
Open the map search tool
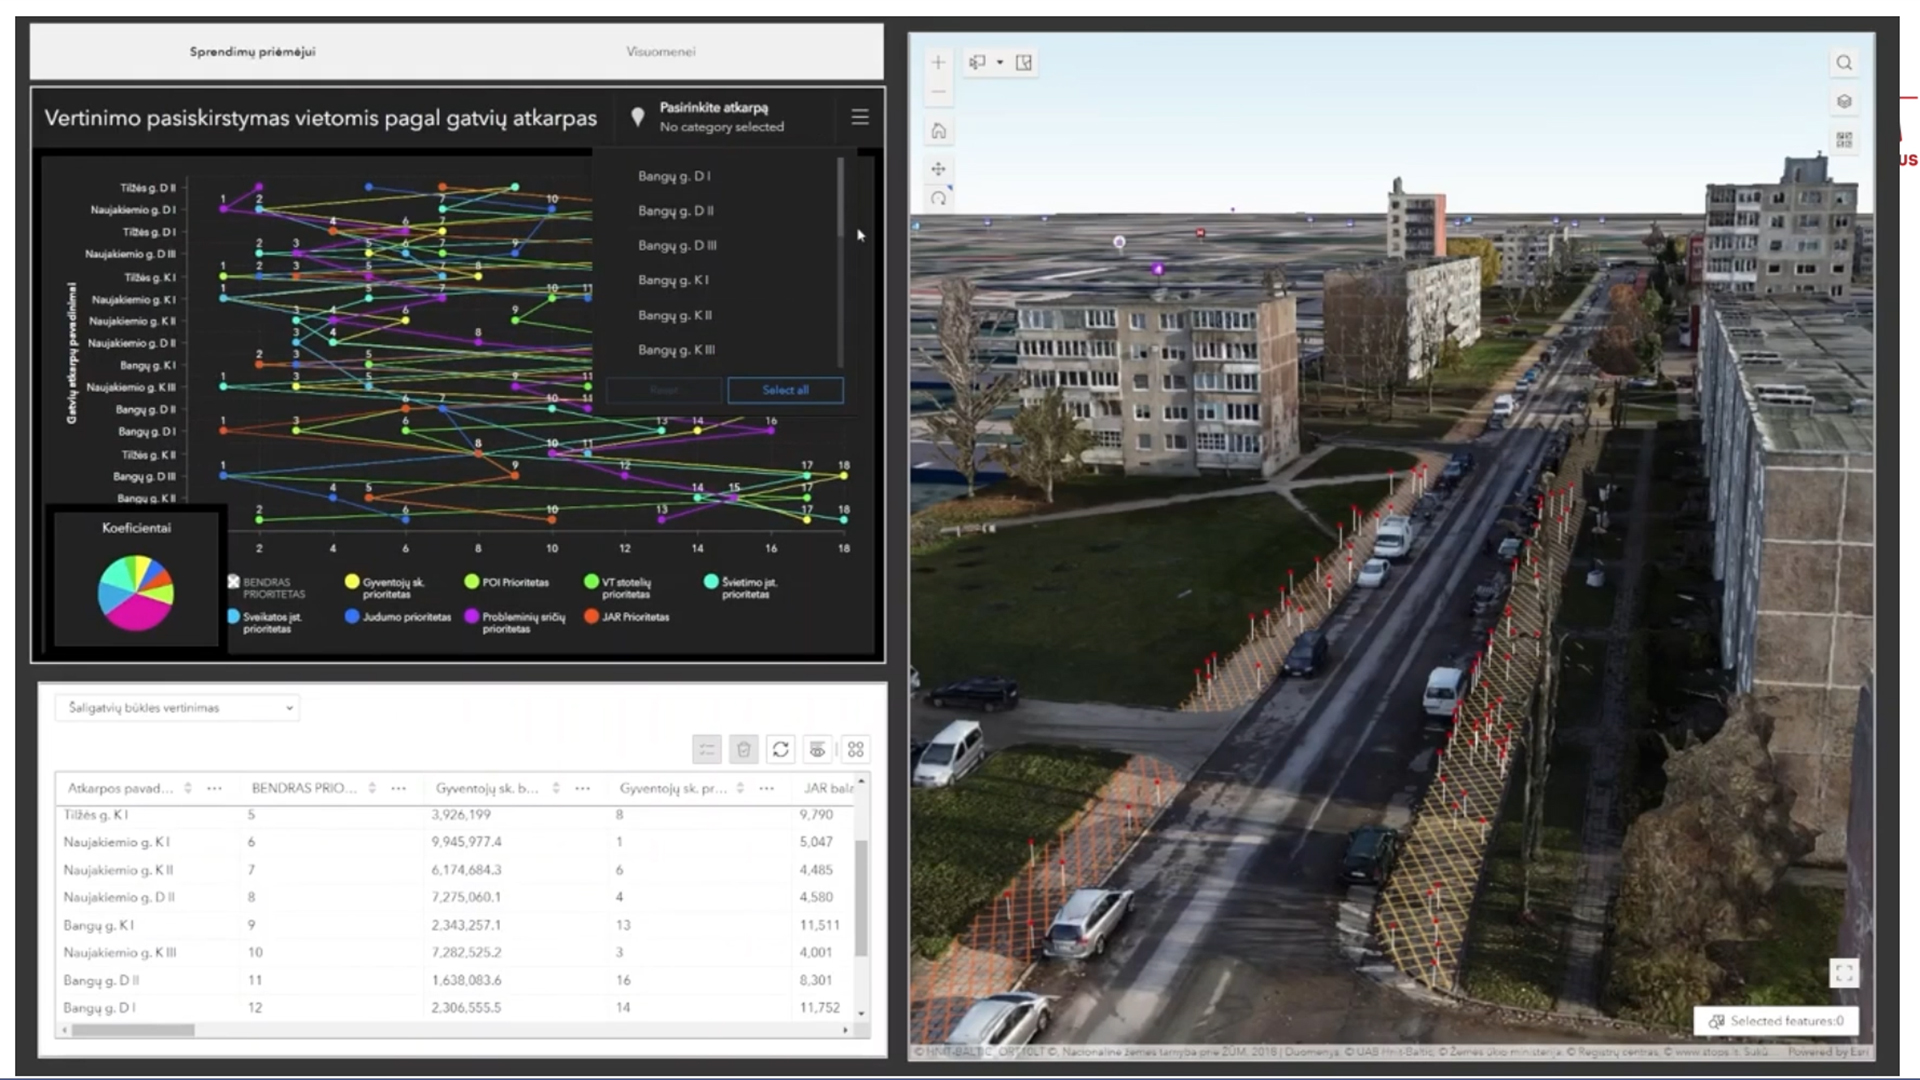(1844, 63)
